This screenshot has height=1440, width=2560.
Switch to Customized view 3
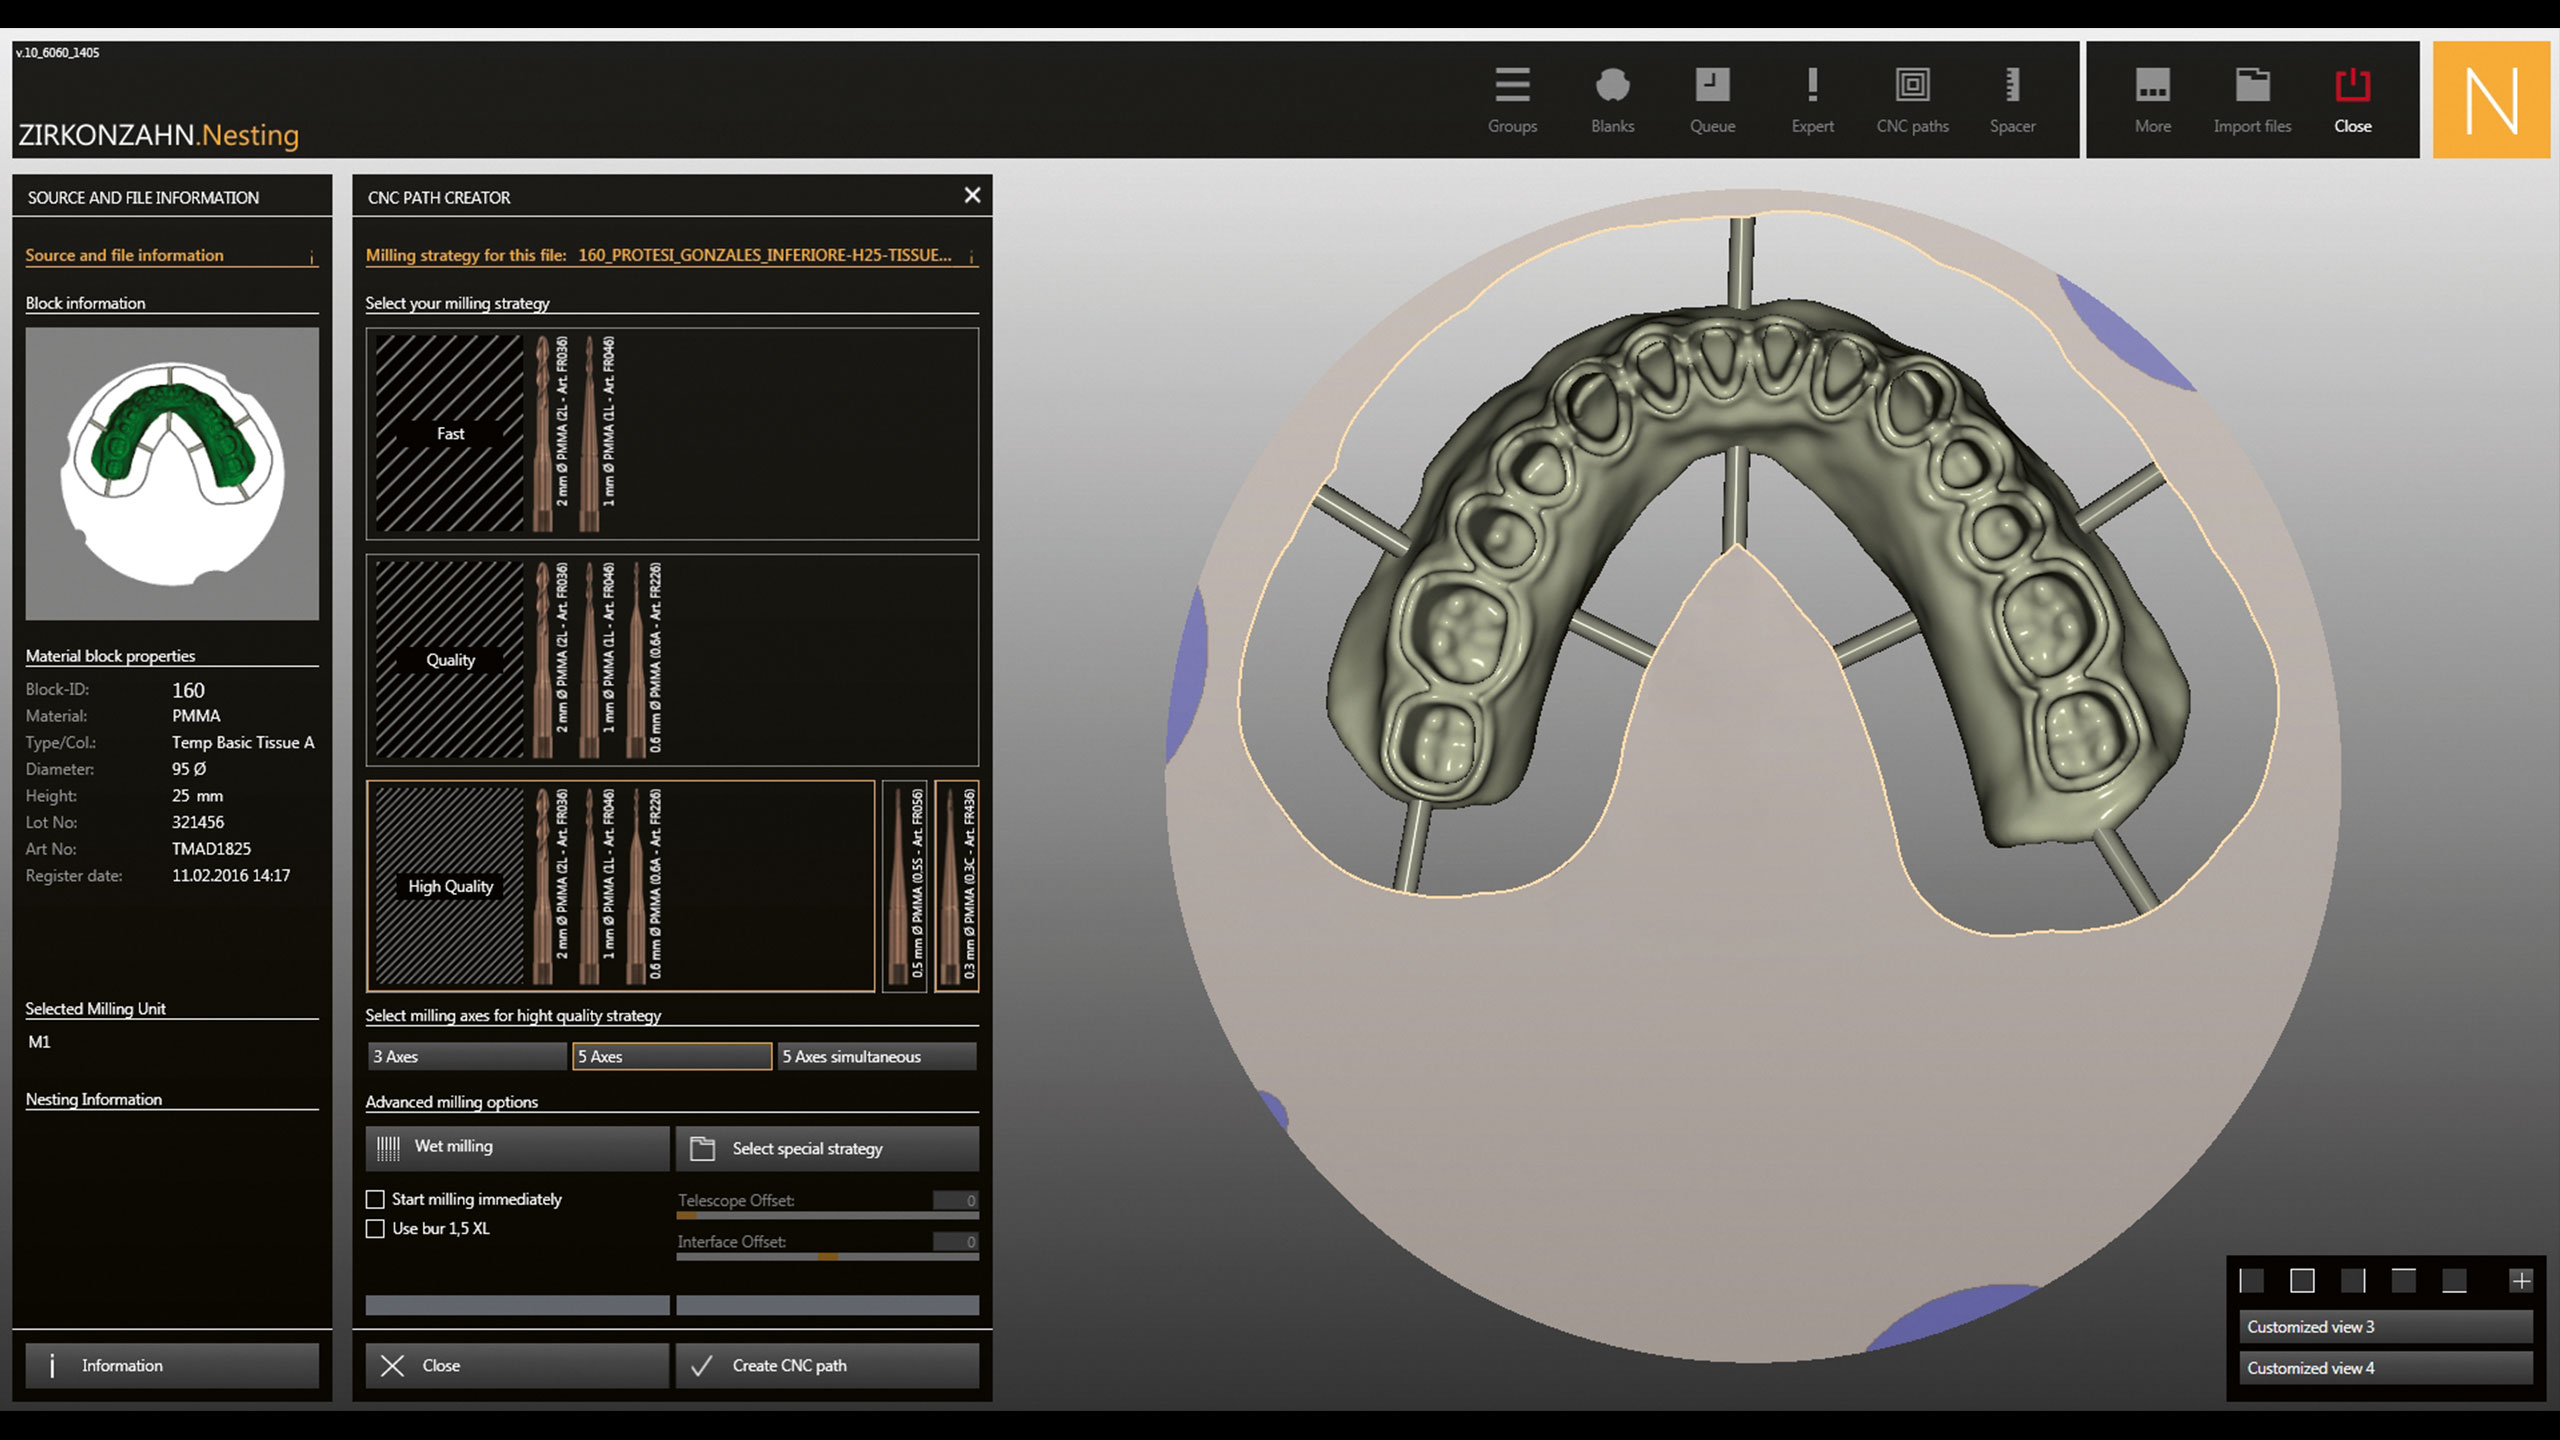click(2384, 1327)
